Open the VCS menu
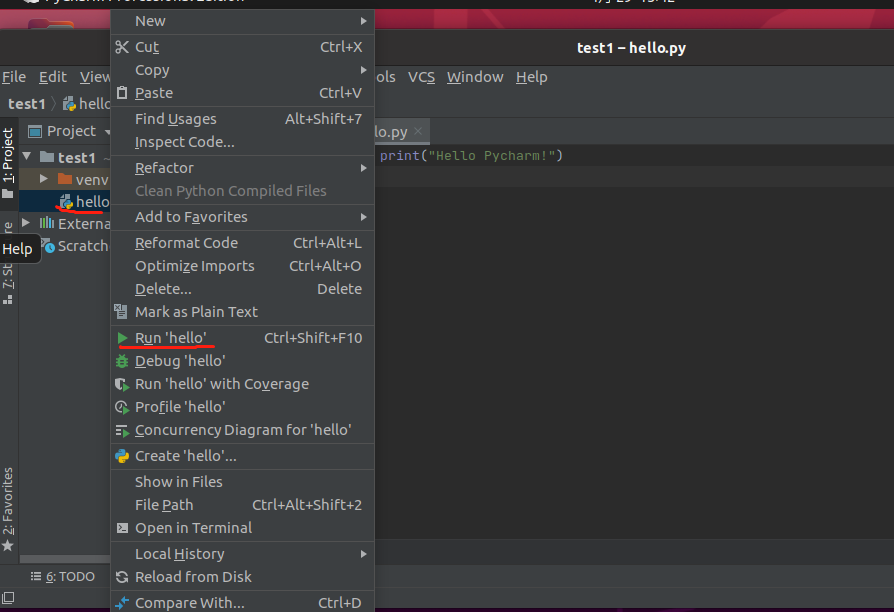Viewport: 894px width, 612px height. (421, 77)
